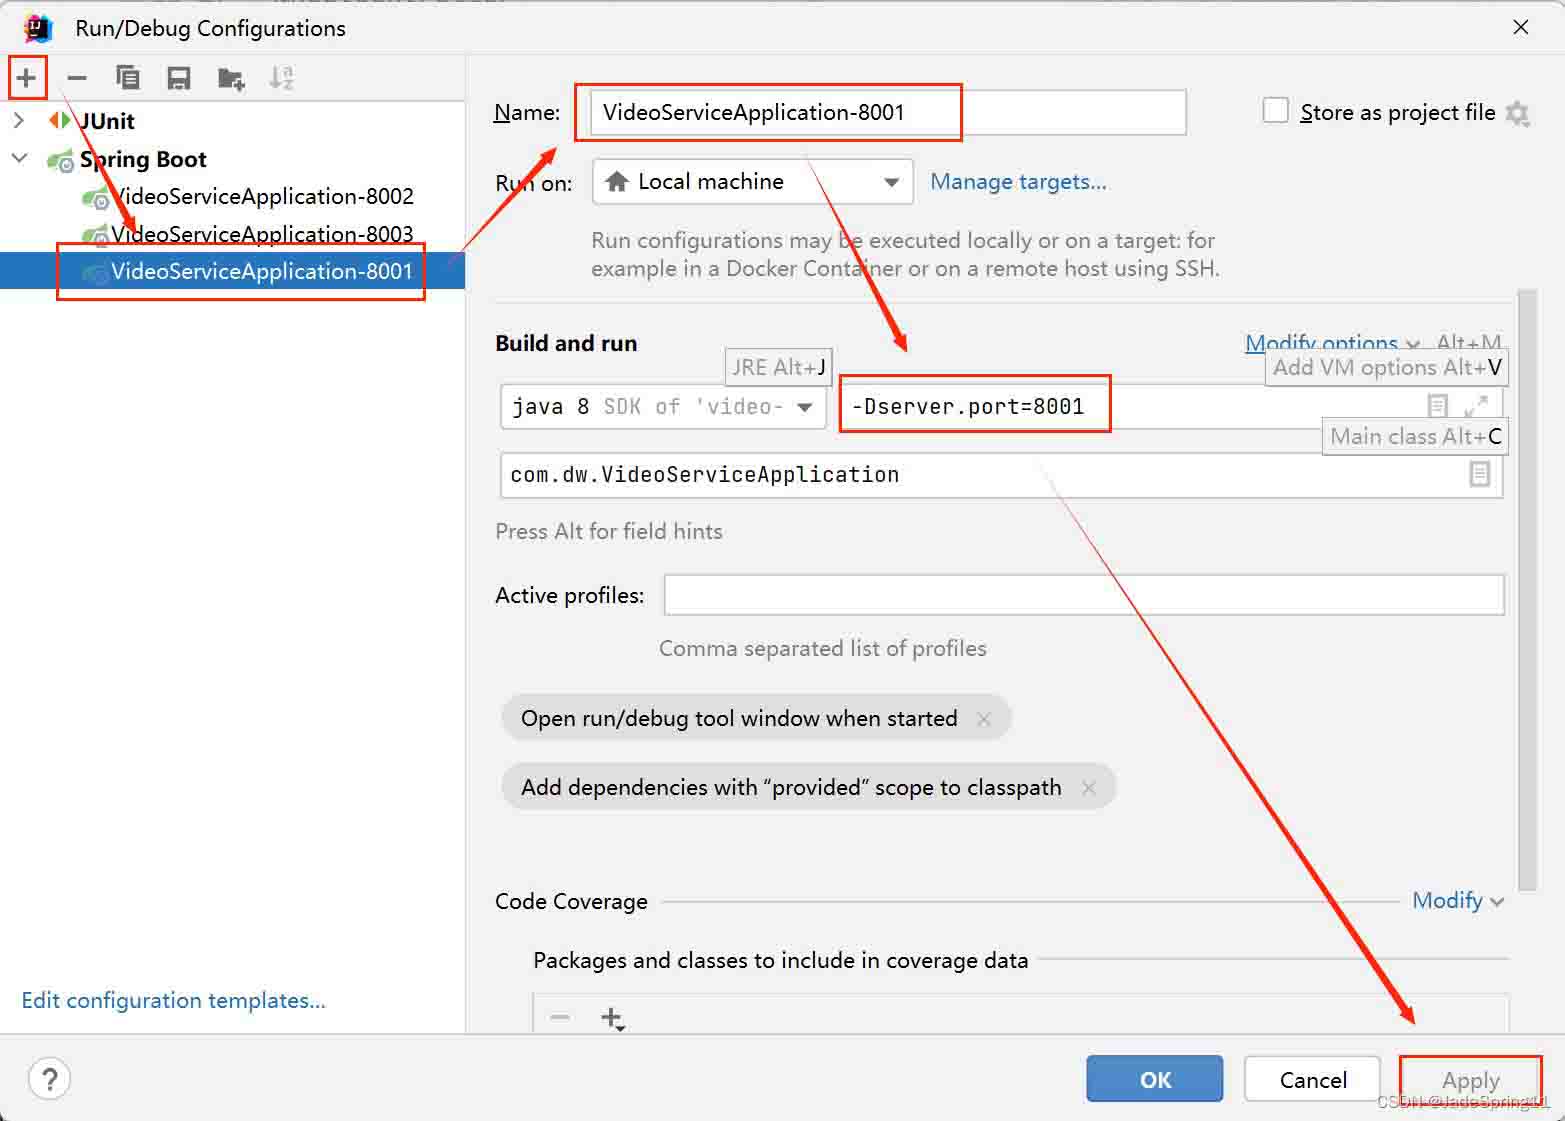Select VideoServiceApplication-8002 configuration

pyautogui.click(x=262, y=197)
